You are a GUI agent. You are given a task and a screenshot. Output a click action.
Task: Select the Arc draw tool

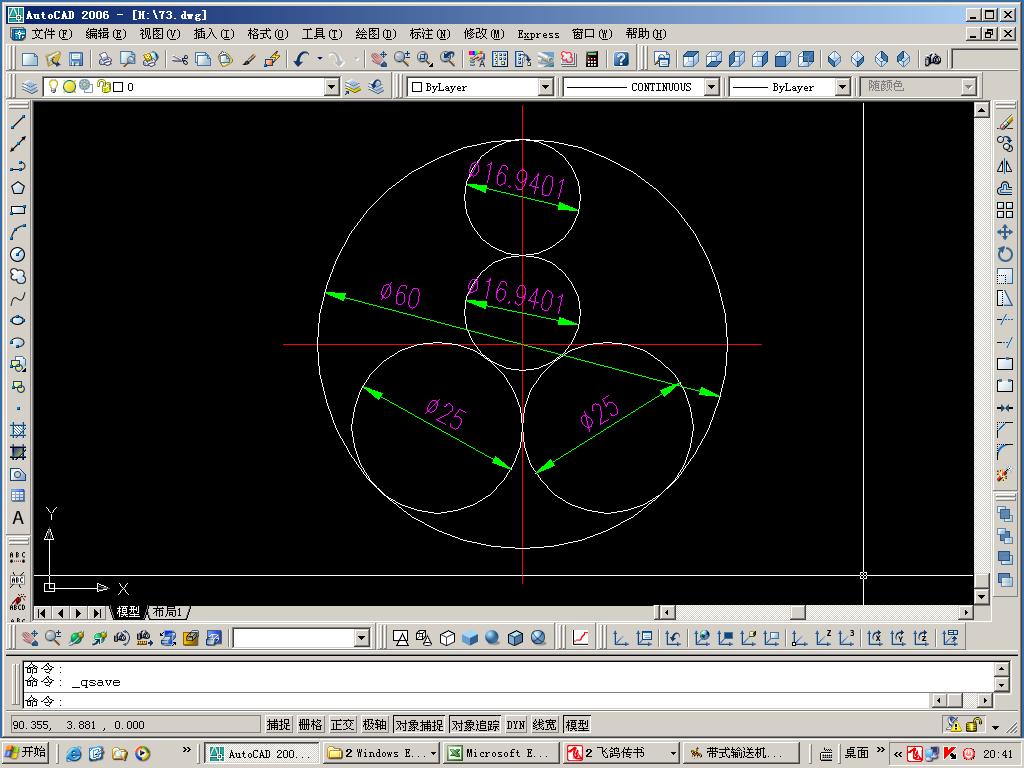(18, 232)
